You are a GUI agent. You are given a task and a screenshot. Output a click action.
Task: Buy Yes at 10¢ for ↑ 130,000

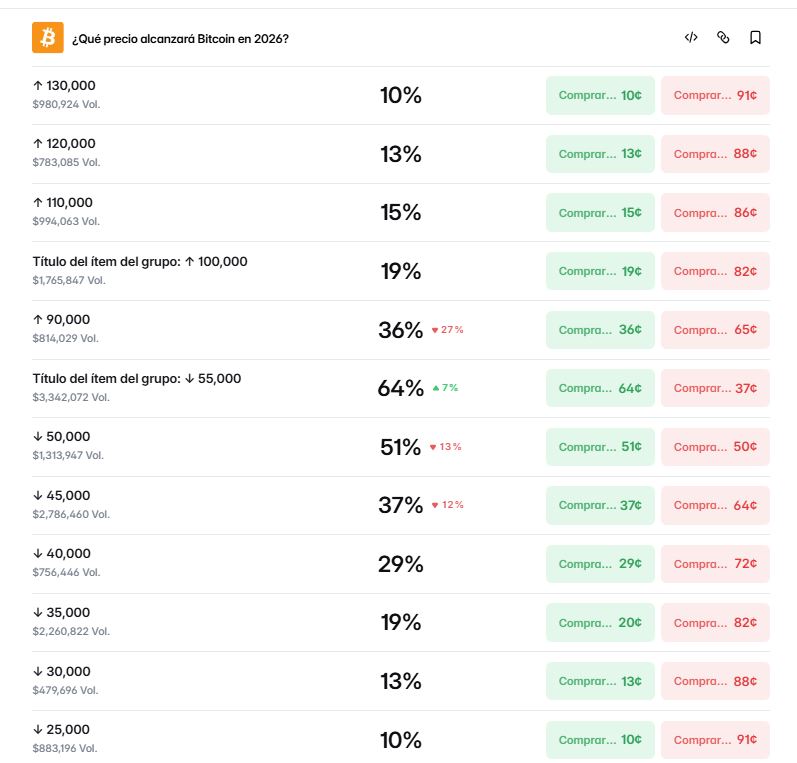[x=600, y=96]
